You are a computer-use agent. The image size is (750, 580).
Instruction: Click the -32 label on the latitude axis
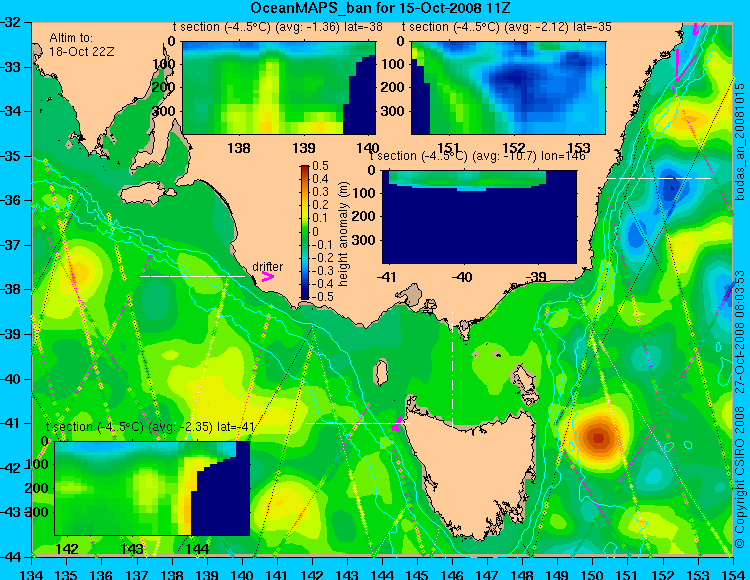tap(10, 22)
